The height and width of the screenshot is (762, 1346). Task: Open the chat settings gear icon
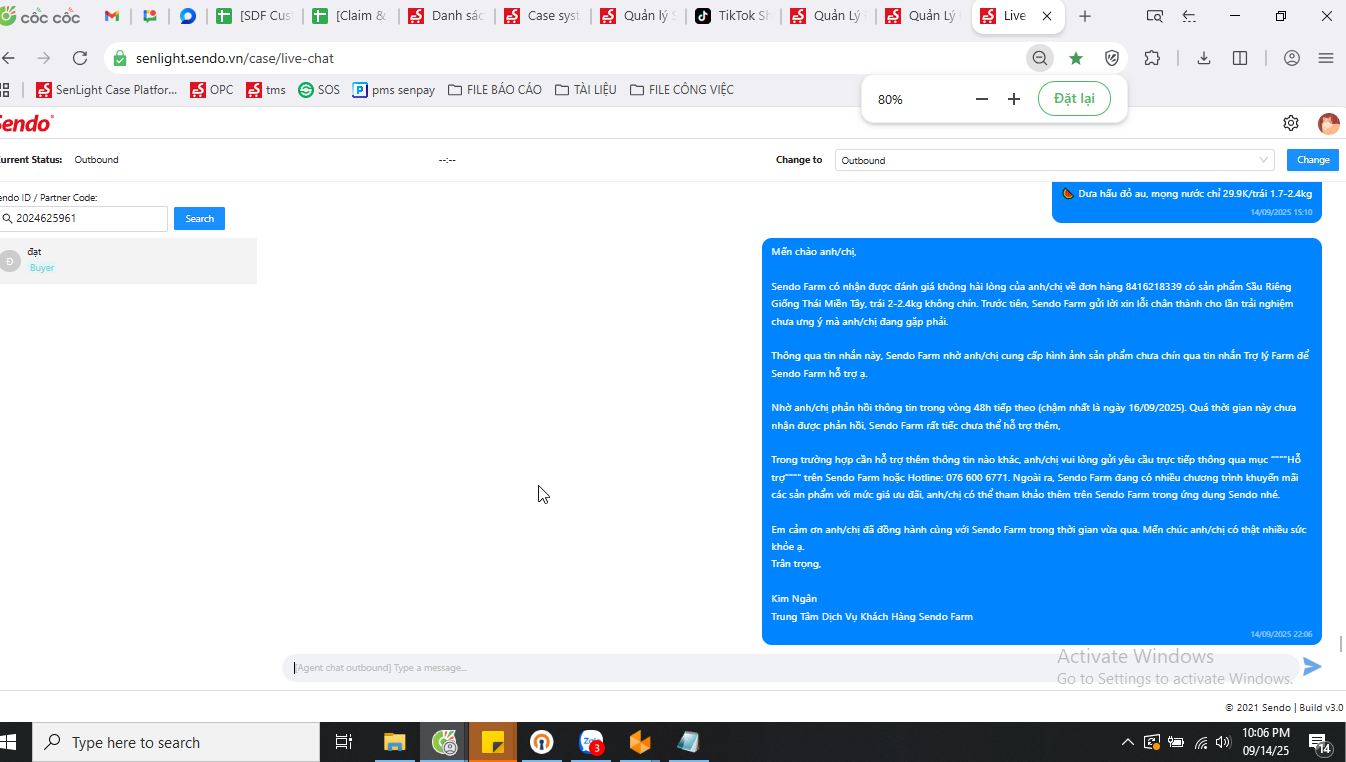coord(1291,123)
